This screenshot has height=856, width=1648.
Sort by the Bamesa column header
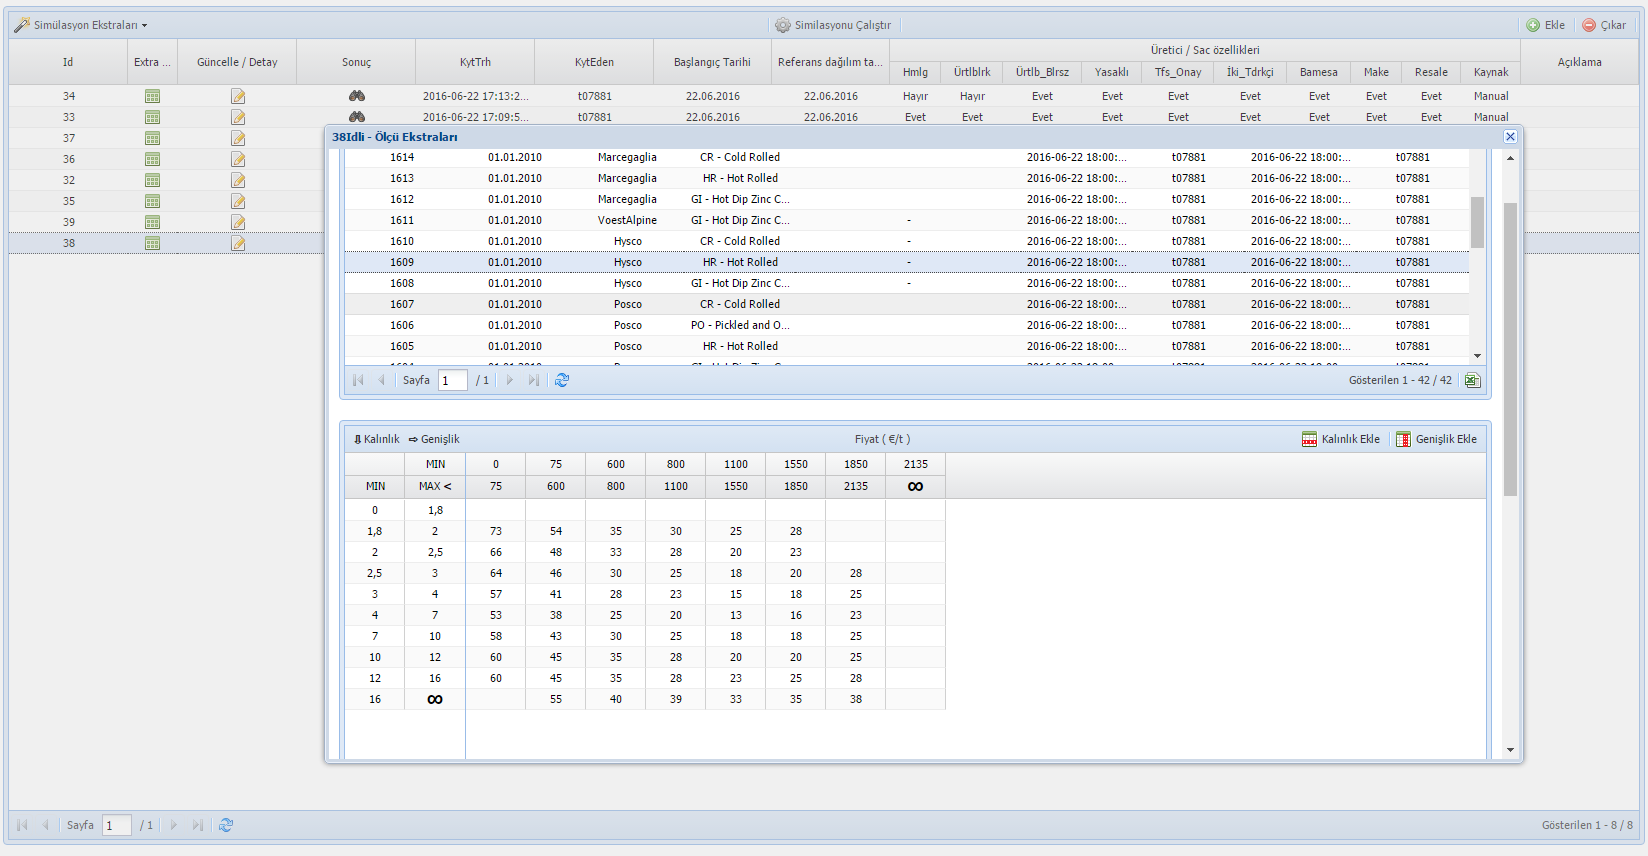pyautogui.click(x=1319, y=72)
